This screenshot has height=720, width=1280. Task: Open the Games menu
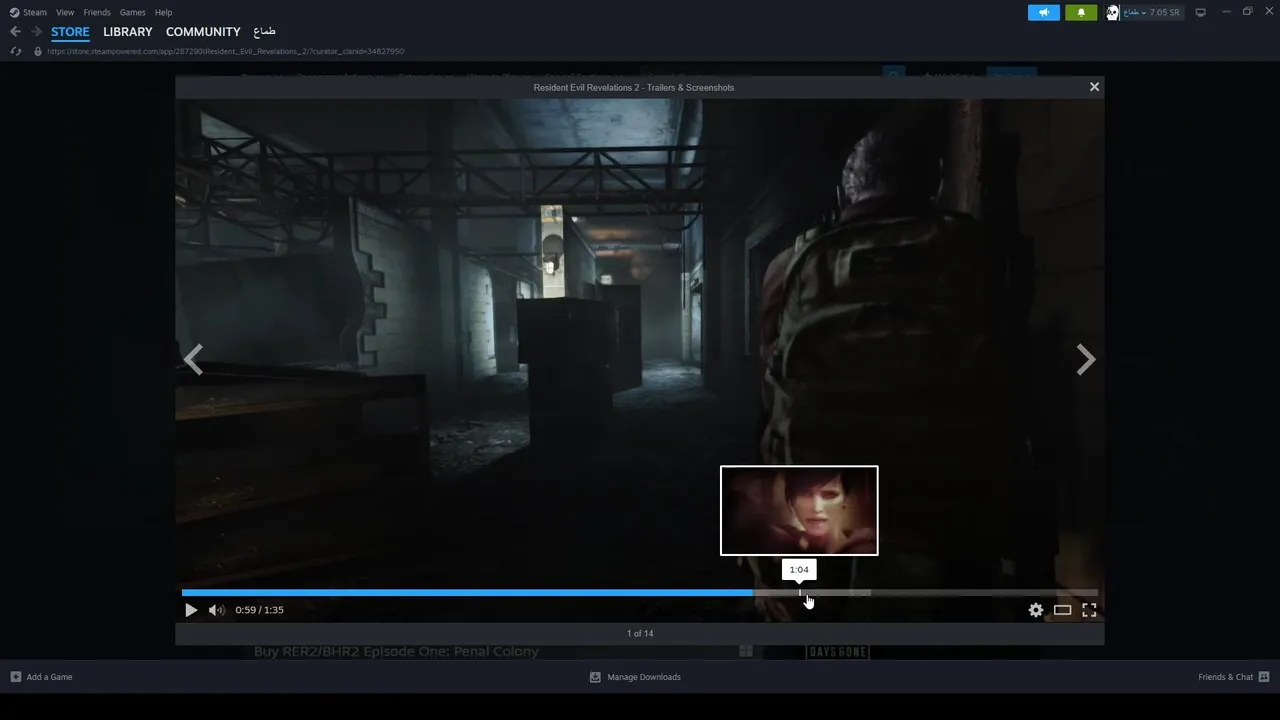(x=132, y=12)
